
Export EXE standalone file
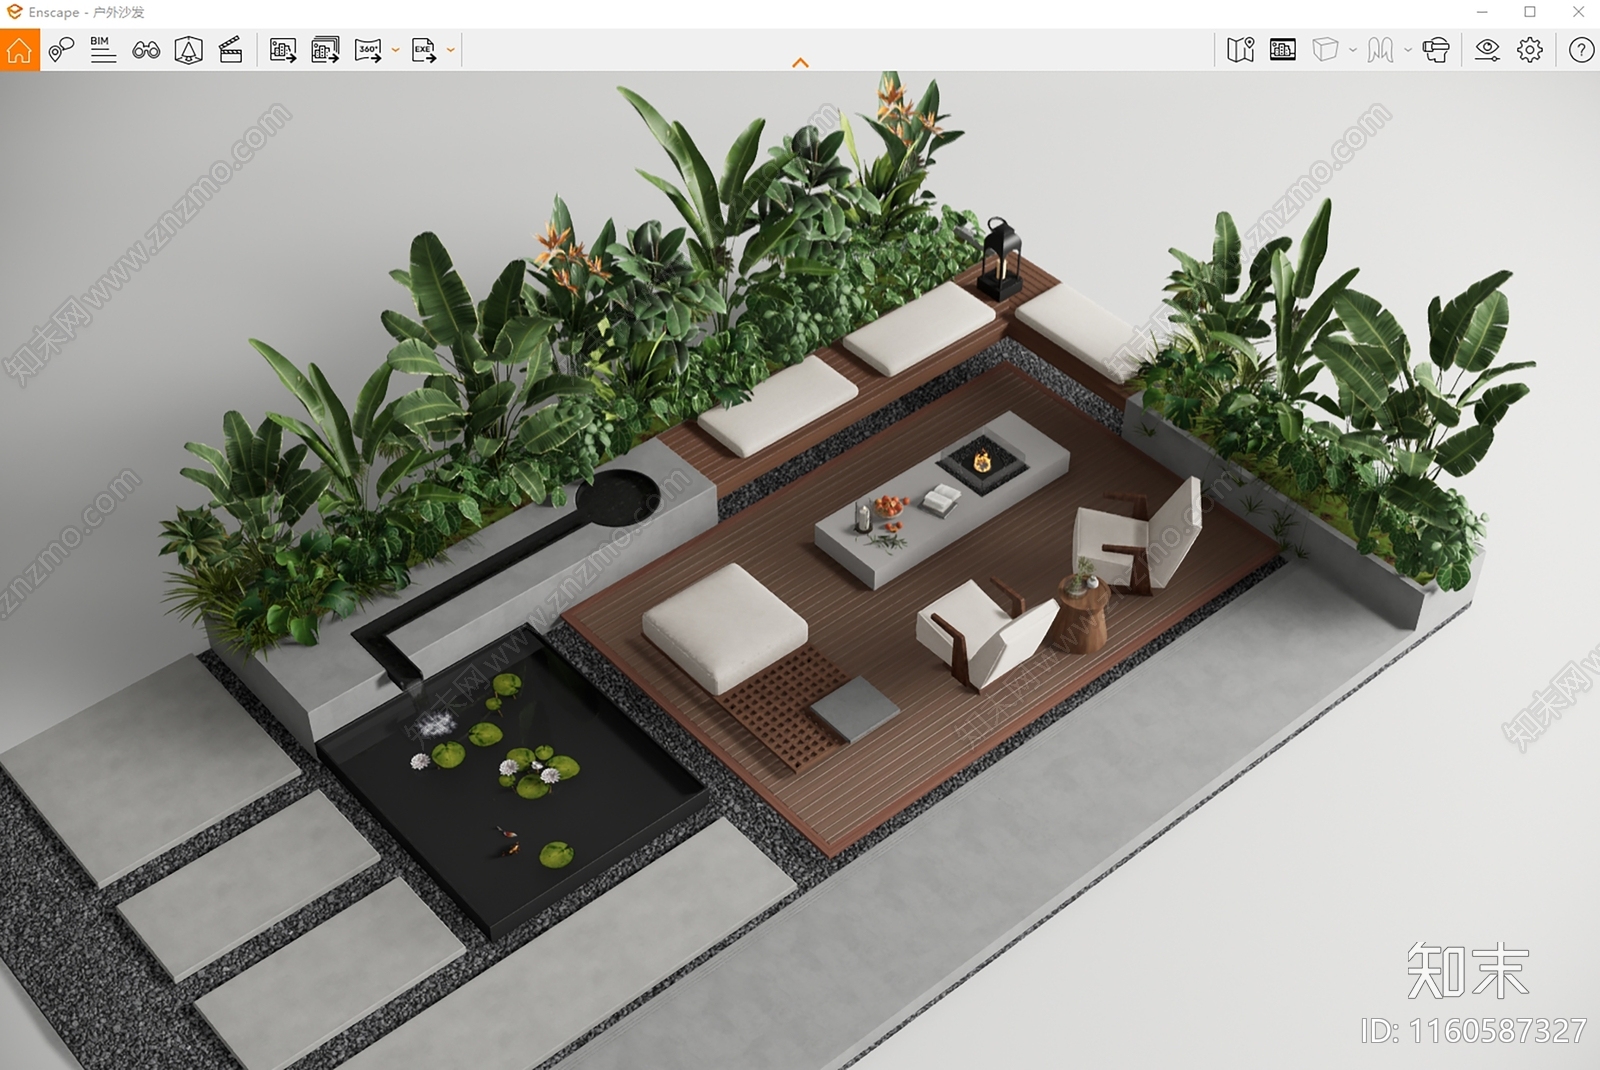tap(424, 49)
